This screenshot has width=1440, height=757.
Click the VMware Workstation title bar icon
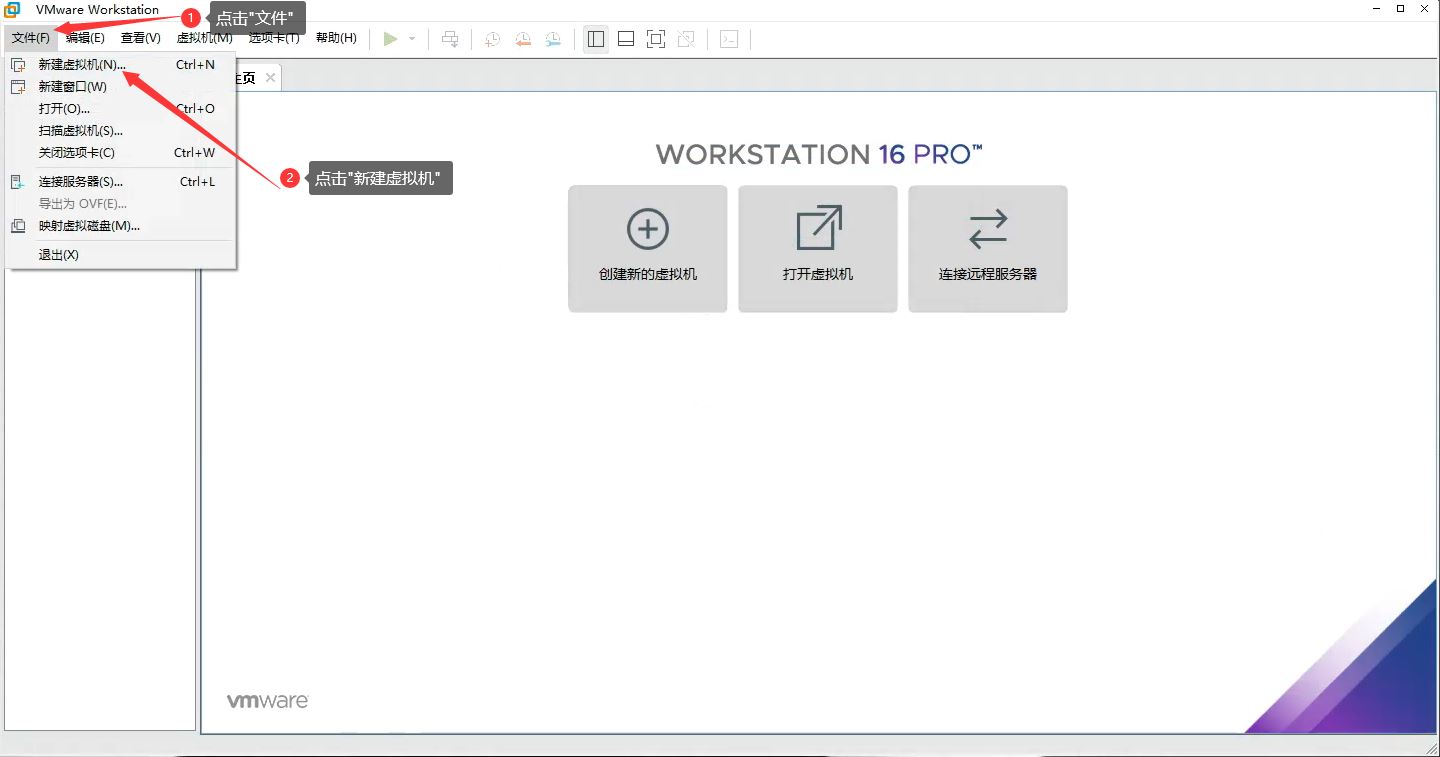[x=14, y=10]
